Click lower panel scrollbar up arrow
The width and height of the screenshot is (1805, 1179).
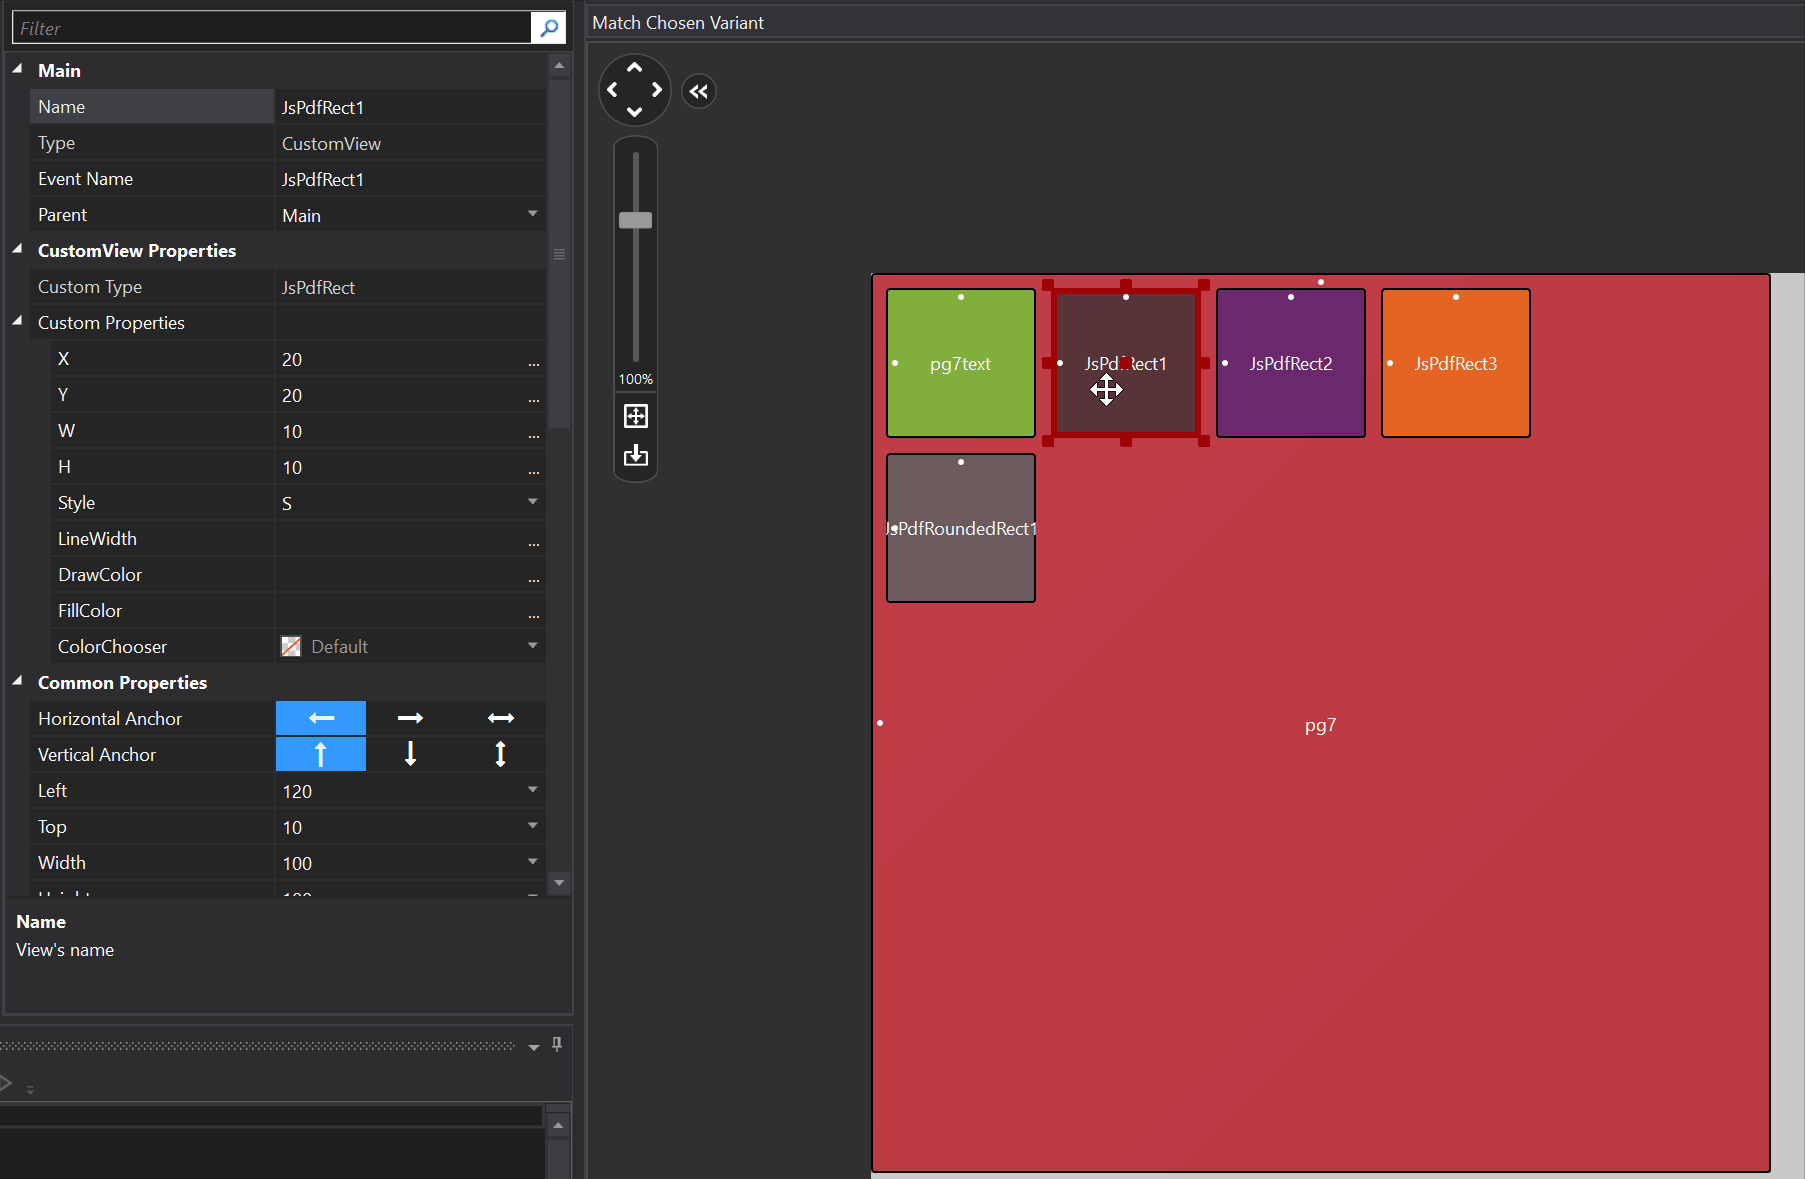558,1125
